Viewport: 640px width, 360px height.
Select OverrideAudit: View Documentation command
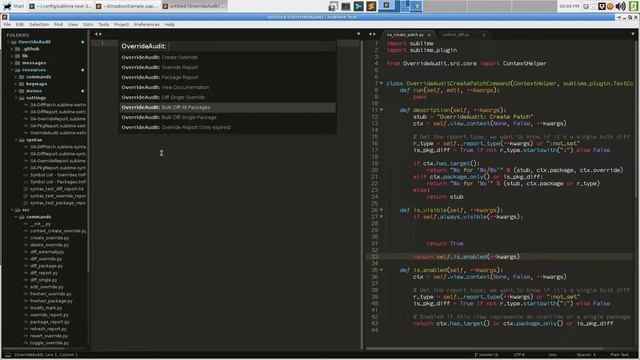point(228,87)
